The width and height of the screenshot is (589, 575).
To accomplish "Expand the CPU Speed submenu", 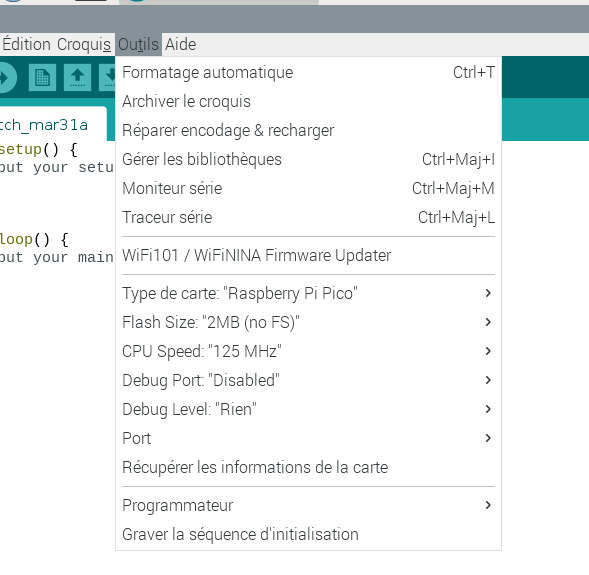I will [308, 351].
